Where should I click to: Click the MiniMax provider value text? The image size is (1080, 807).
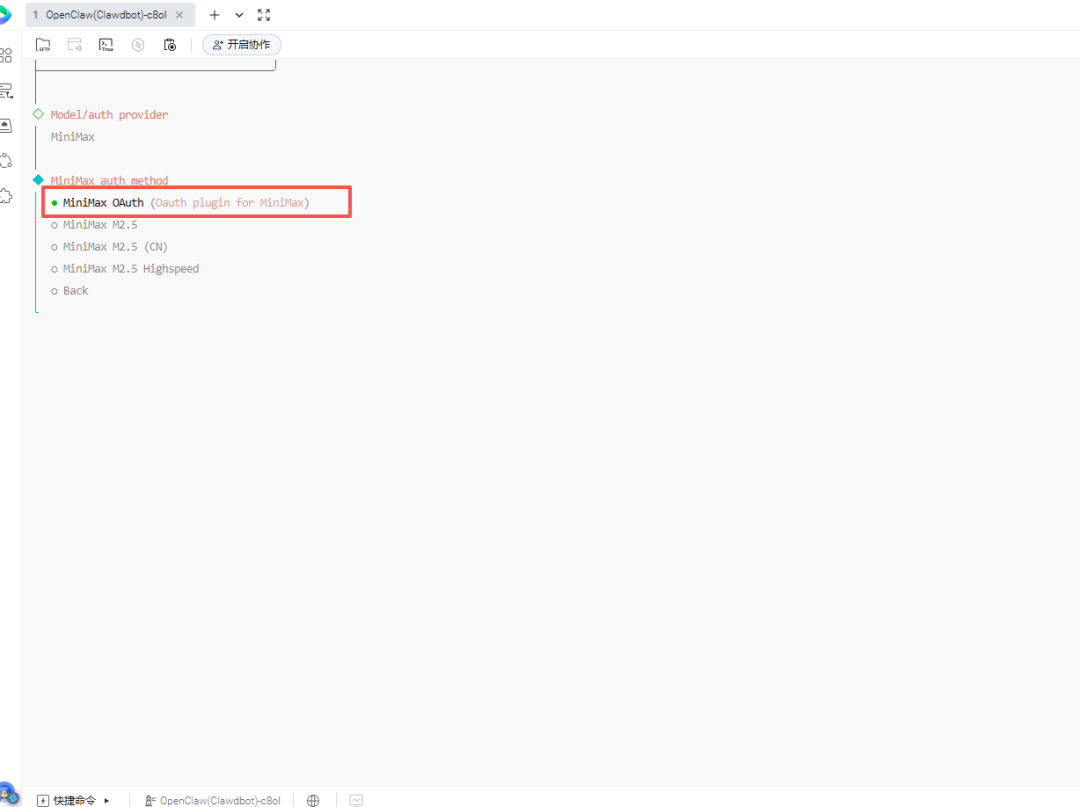pyautogui.click(x=72, y=137)
